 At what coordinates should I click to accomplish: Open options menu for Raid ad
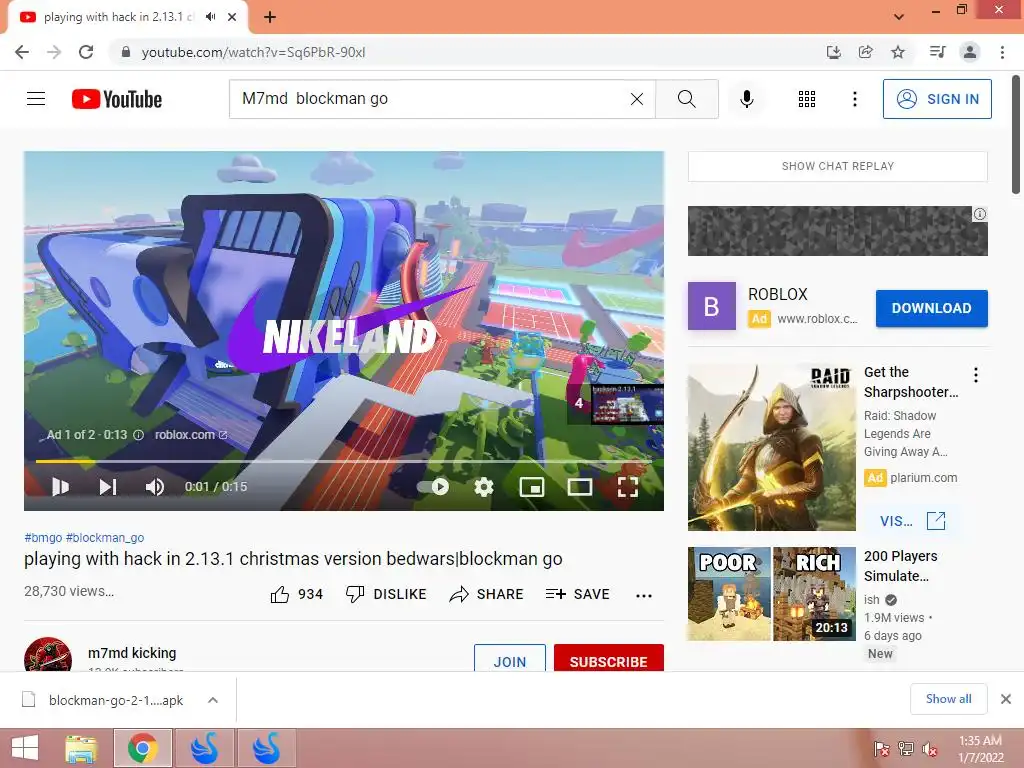(x=976, y=375)
